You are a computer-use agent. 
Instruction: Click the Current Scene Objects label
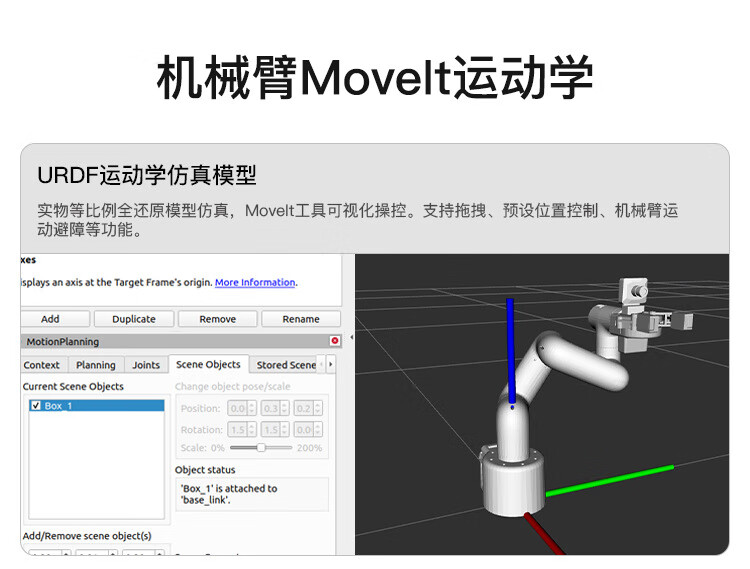(73, 386)
